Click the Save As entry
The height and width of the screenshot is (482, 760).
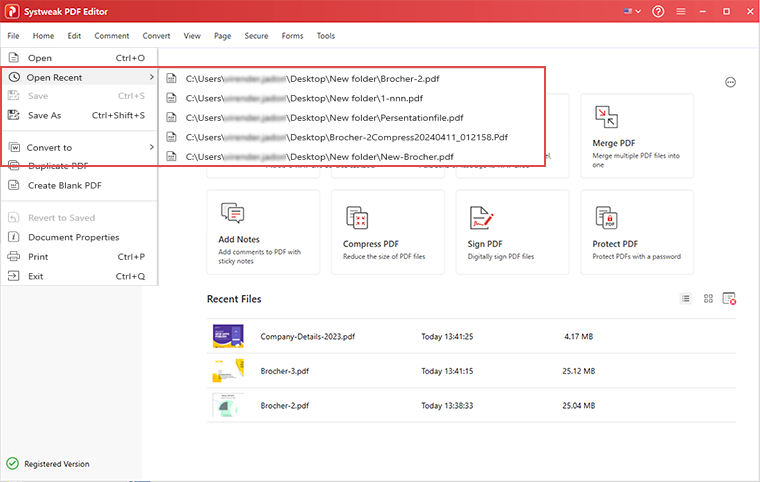[x=79, y=115]
